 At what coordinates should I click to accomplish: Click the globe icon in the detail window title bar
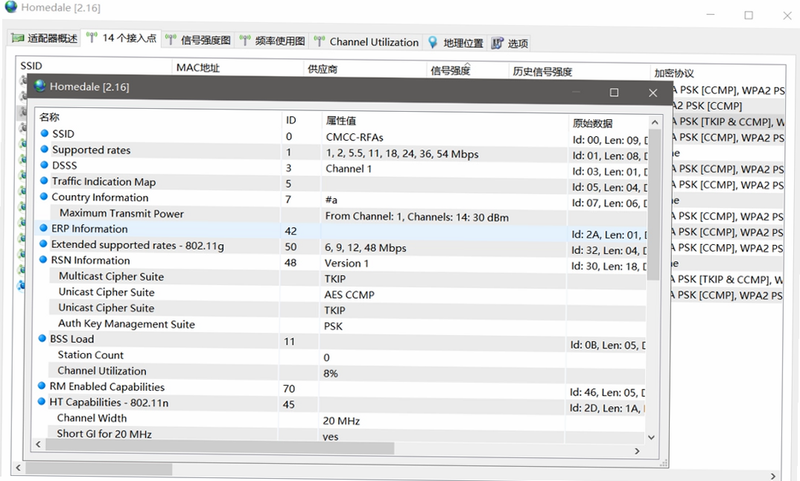[x=40, y=86]
